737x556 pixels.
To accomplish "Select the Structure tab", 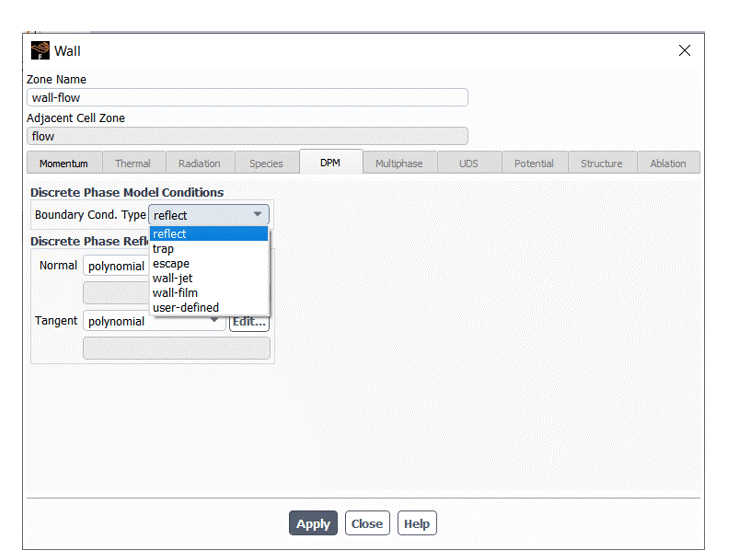I will [x=601, y=163].
